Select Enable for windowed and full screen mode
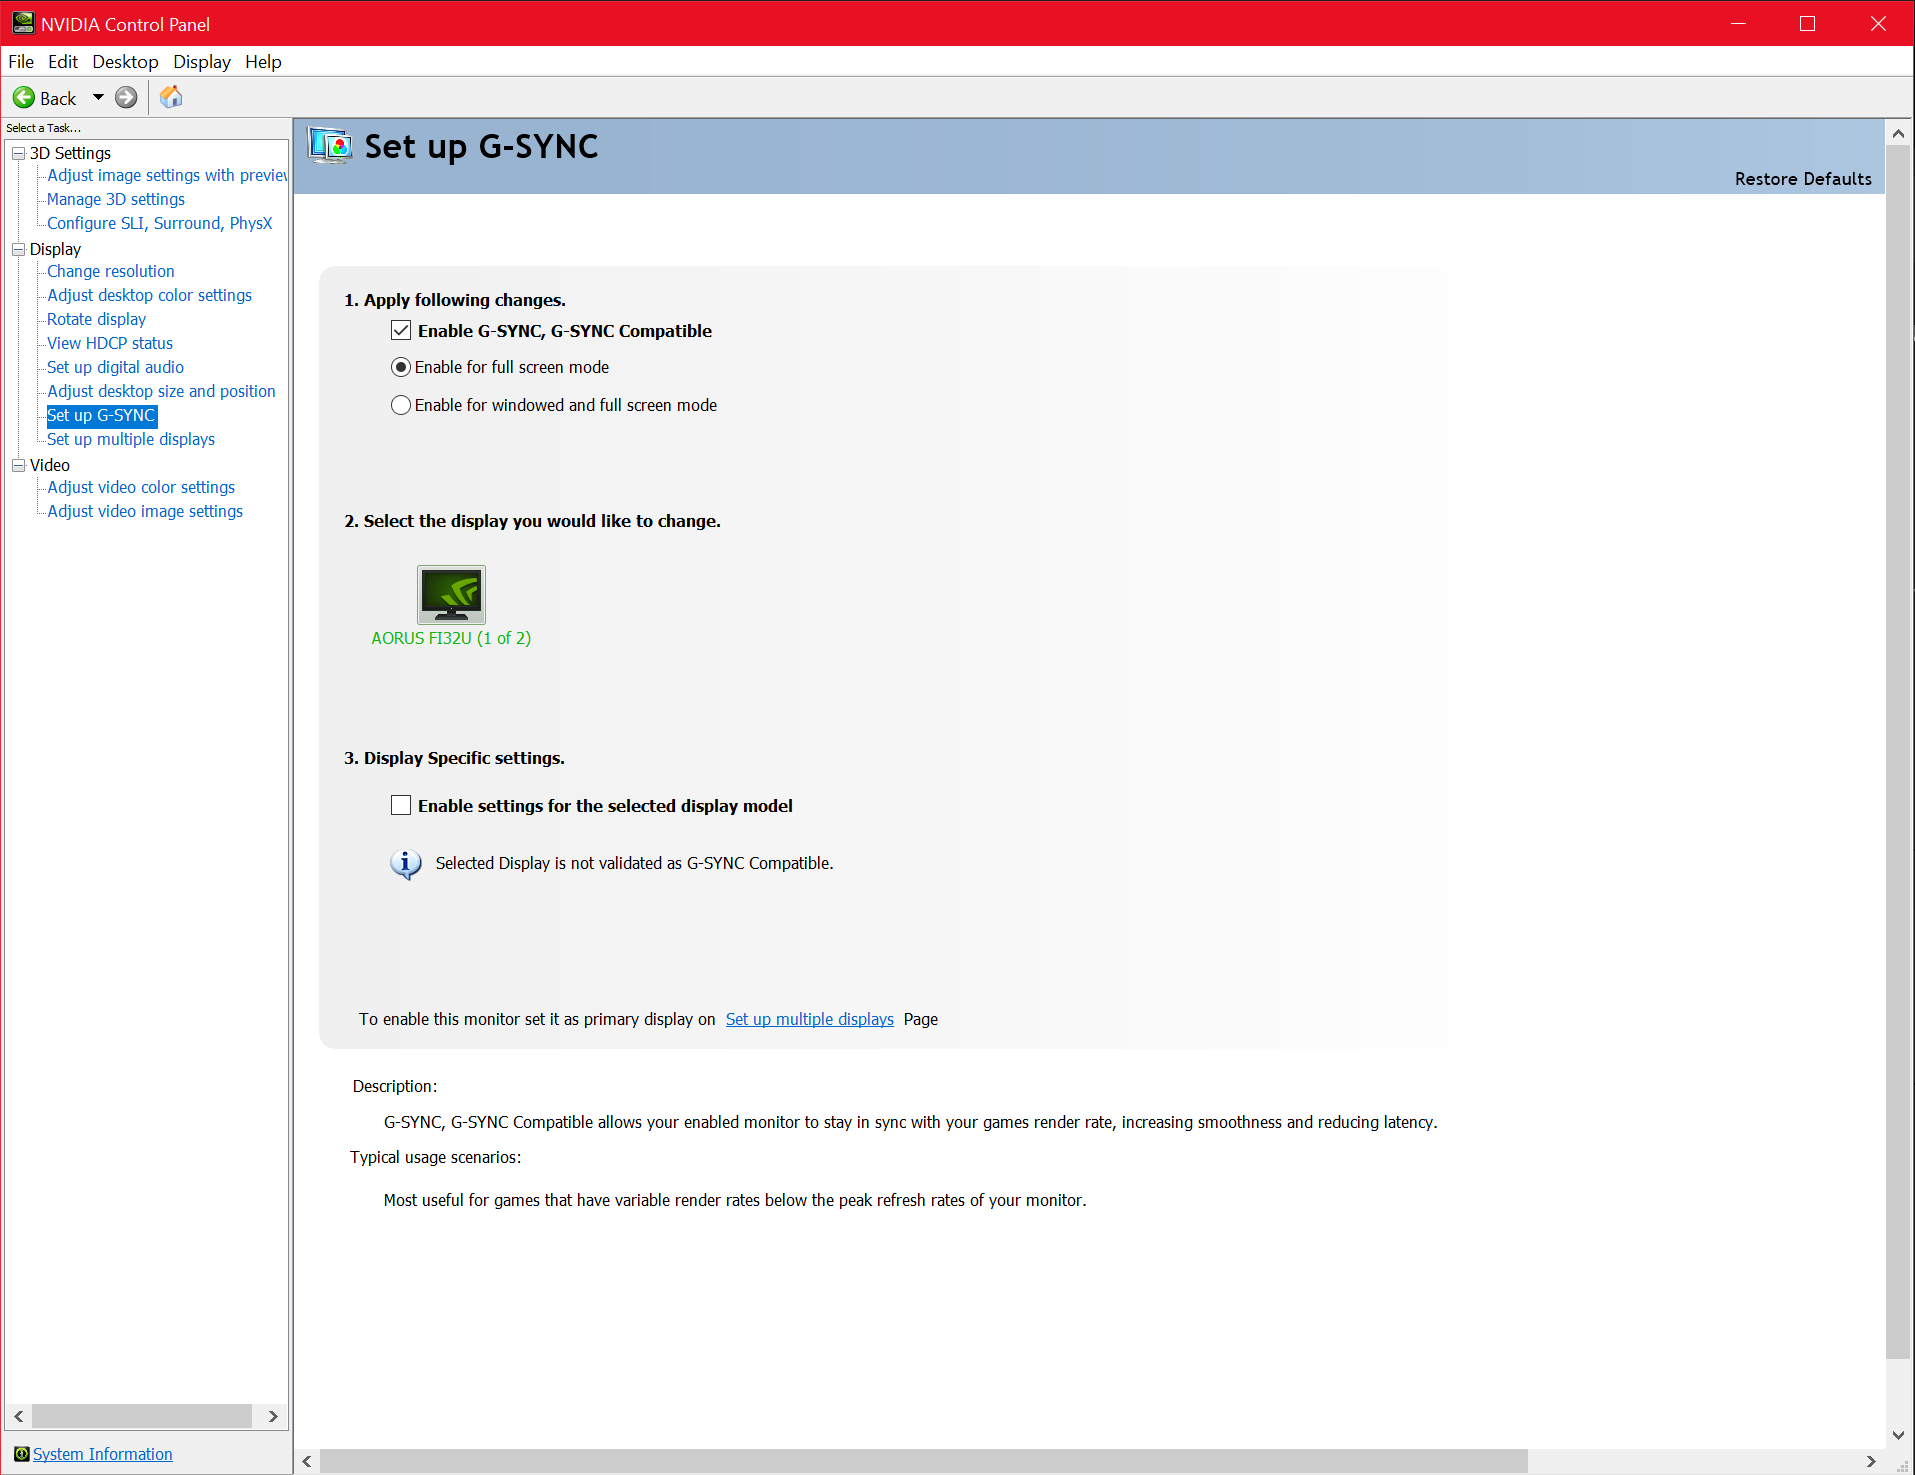 click(401, 405)
